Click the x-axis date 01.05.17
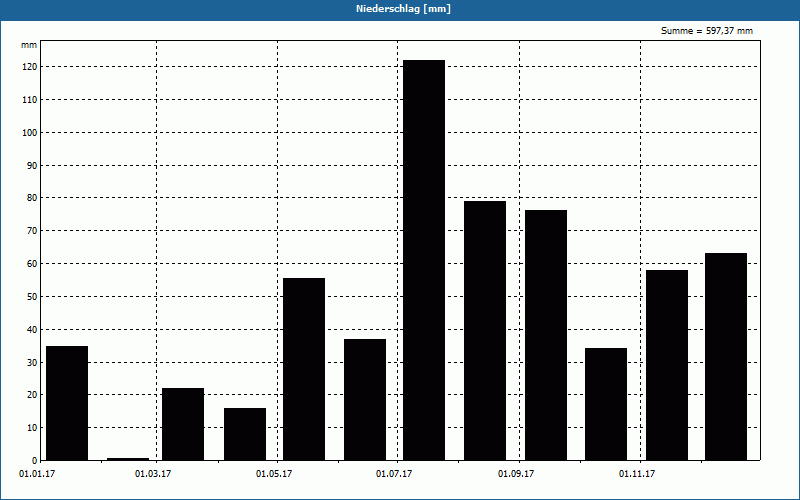Viewport: 800px width, 500px height. (274, 474)
